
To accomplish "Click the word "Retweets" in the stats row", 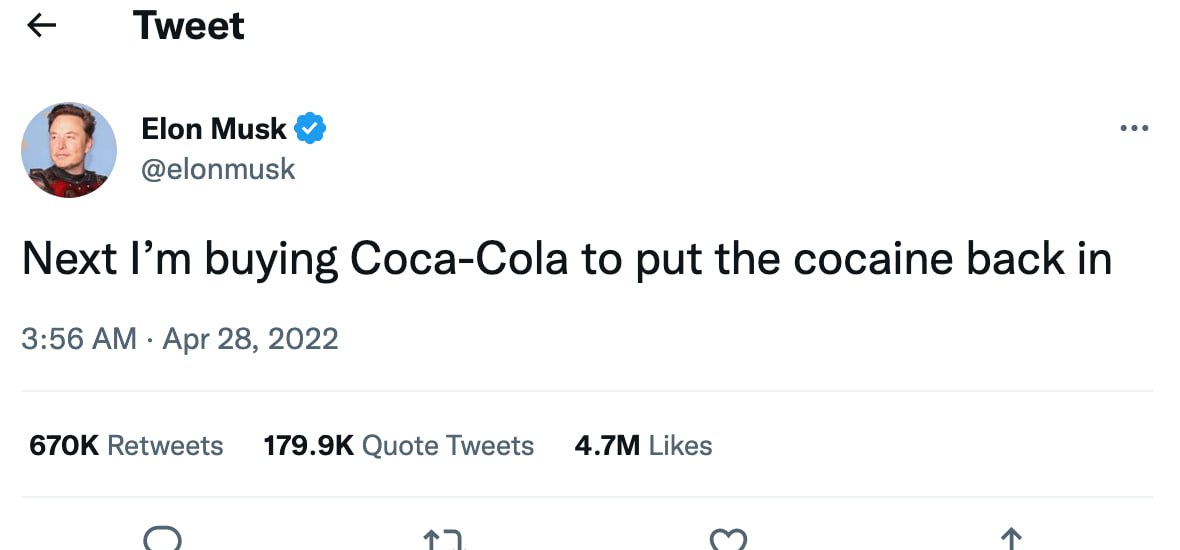I will click(x=165, y=445).
